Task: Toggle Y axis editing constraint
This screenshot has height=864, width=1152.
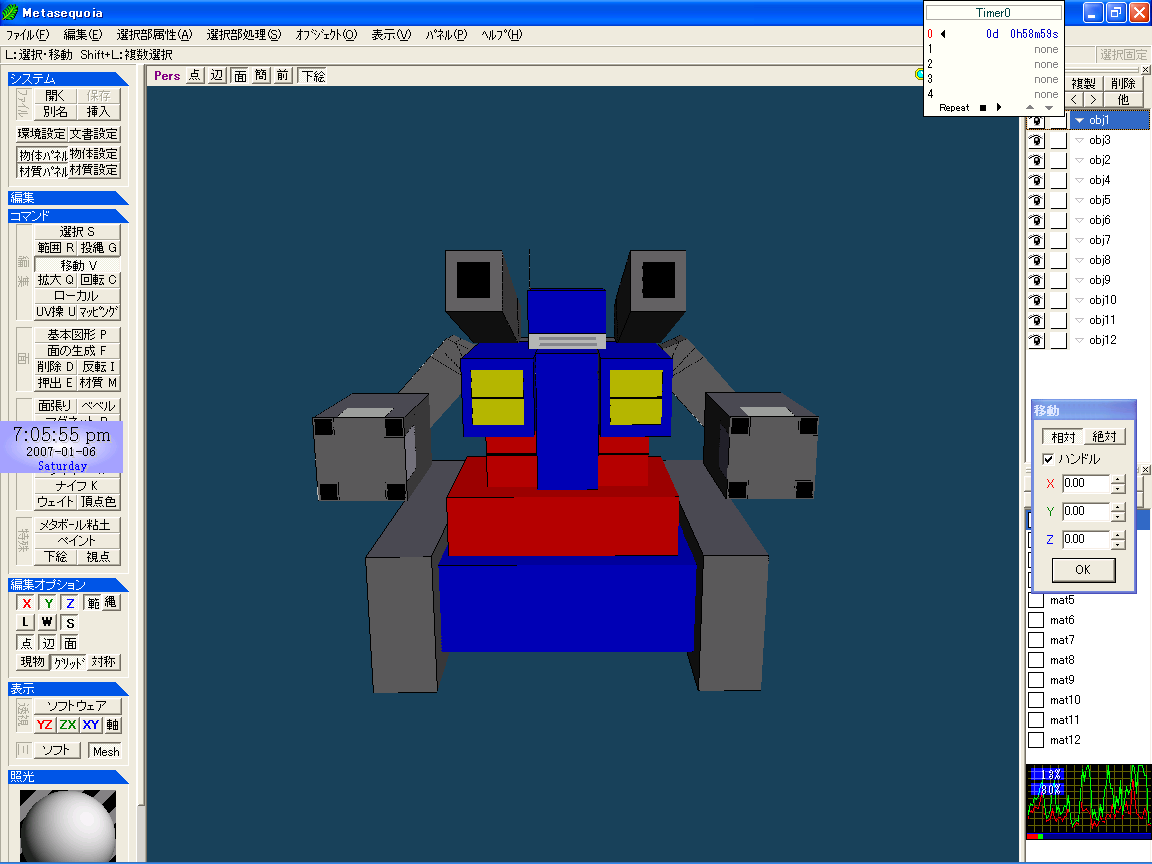Action: pyautogui.click(x=48, y=603)
